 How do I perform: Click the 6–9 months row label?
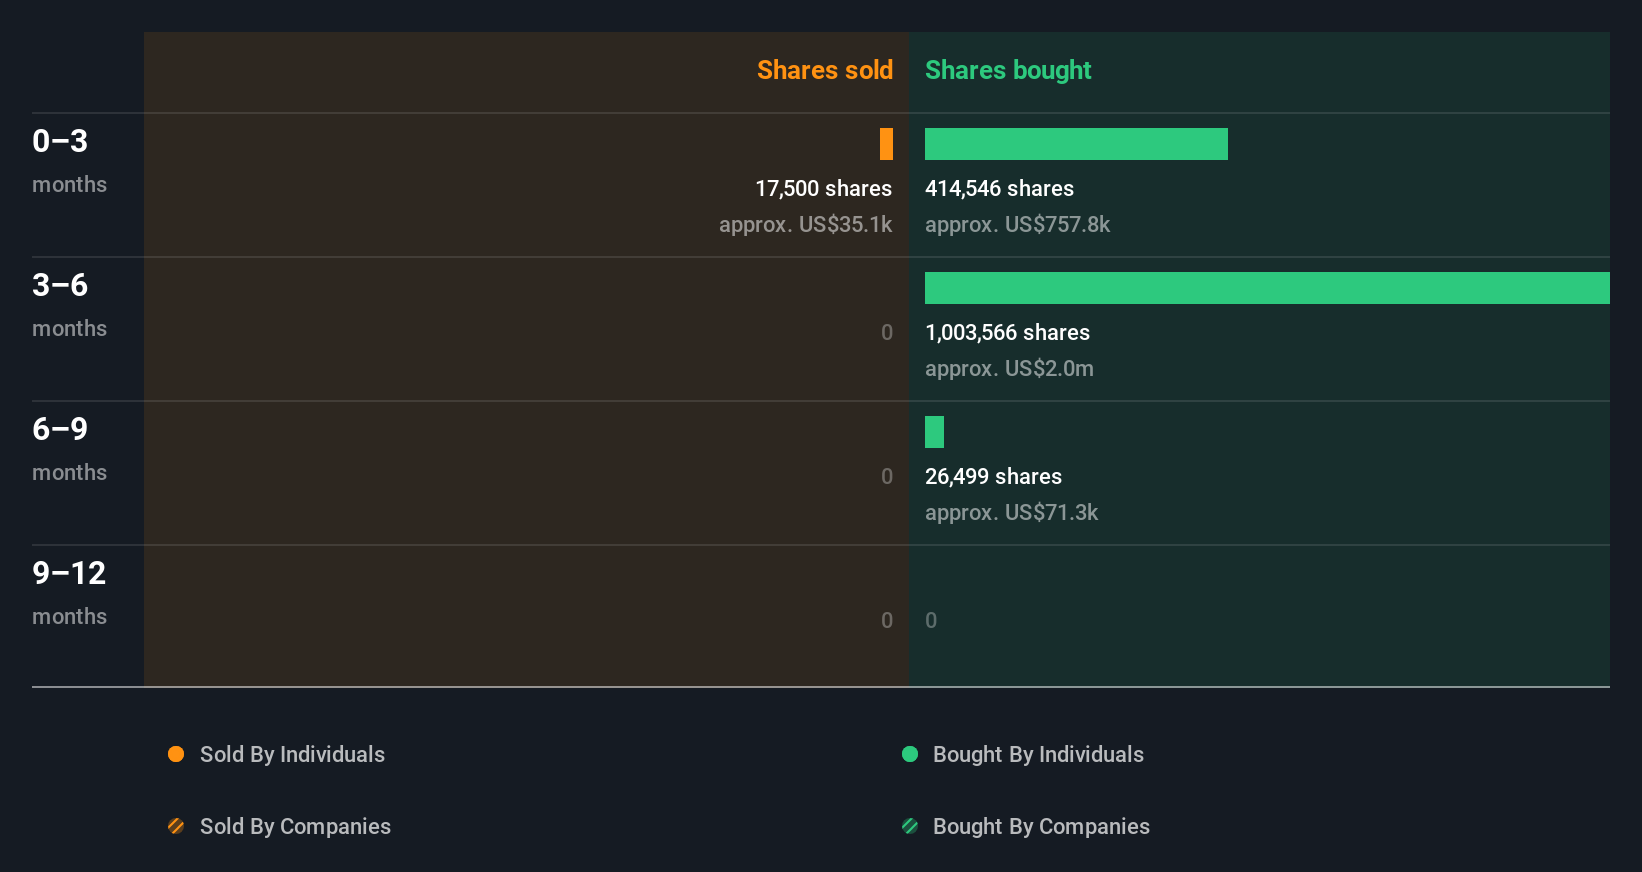pos(69,448)
